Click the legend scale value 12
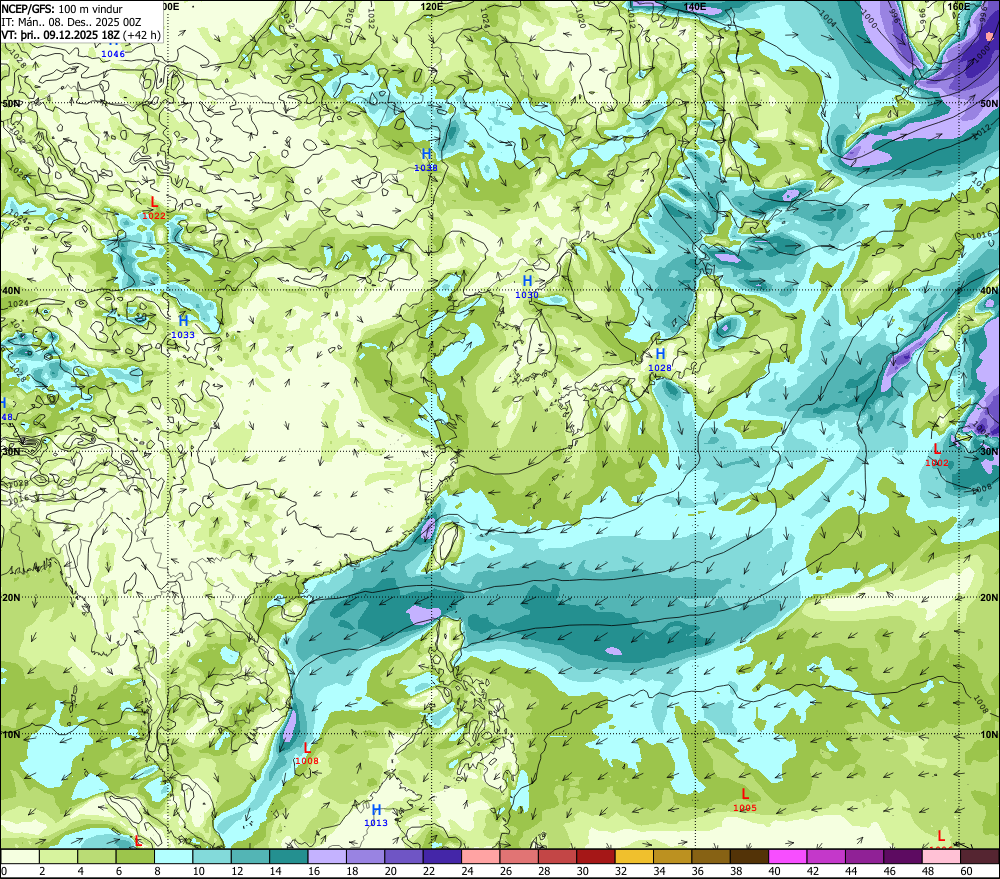This screenshot has height=879, width=1000. click(x=237, y=871)
